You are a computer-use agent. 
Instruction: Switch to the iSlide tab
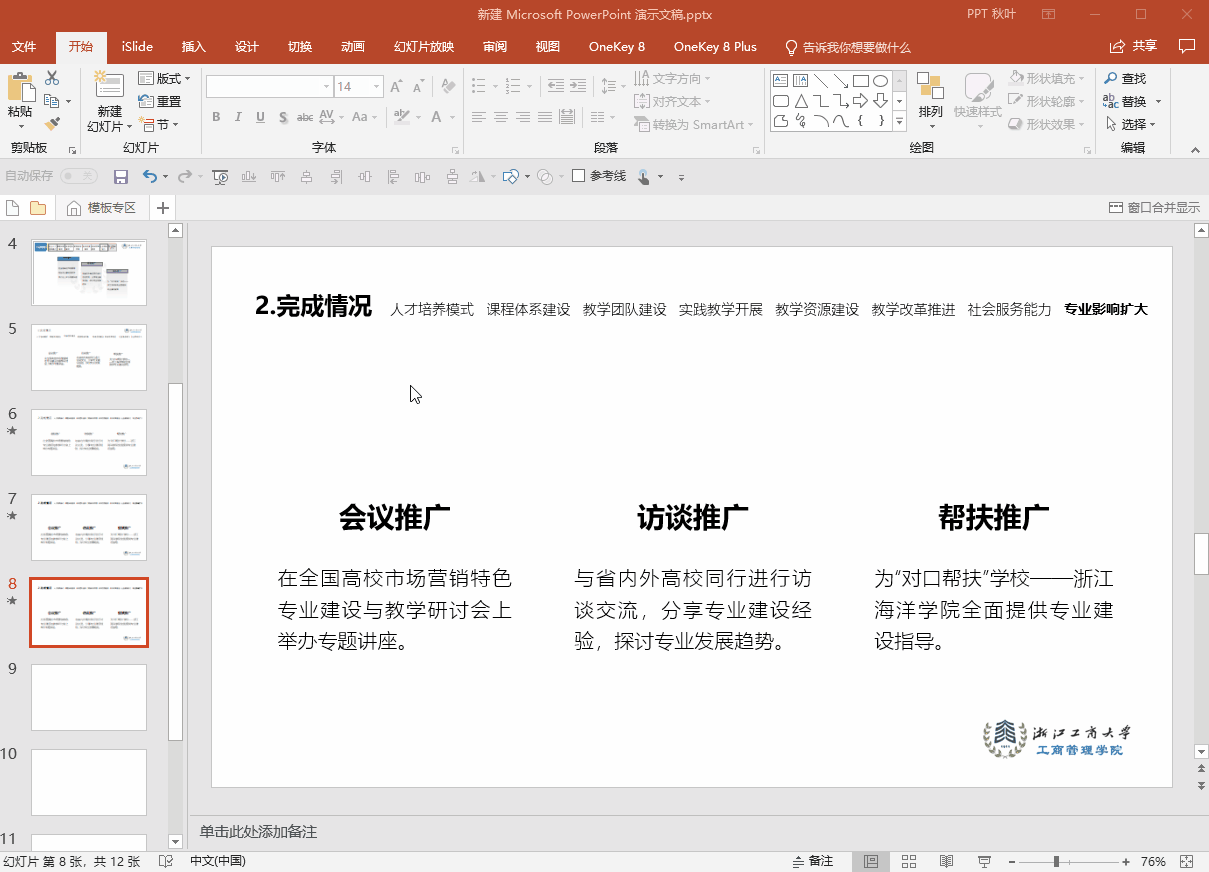pyautogui.click(x=137, y=47)
